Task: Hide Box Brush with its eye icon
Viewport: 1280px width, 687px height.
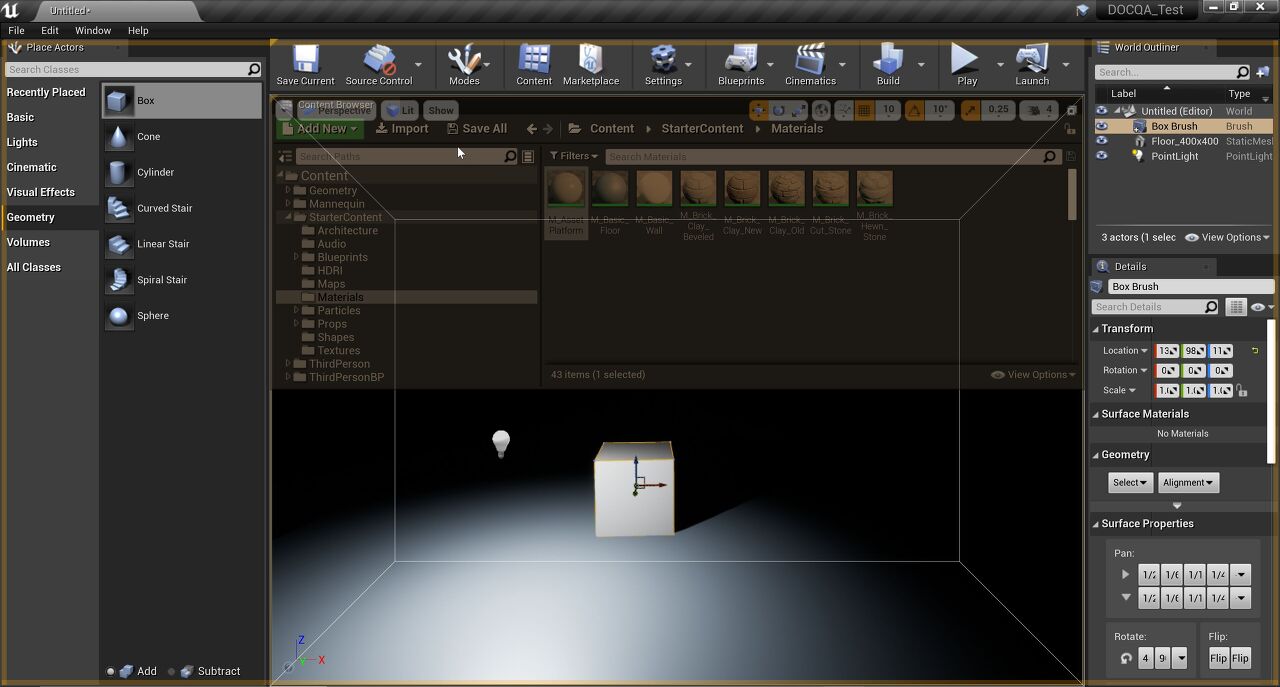Action: coord(1101,126)
